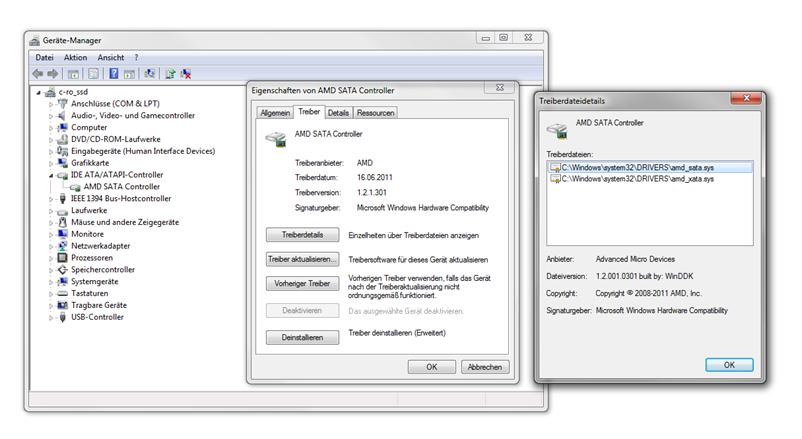The image size is (802, 439).
Task: Click the Anschlüsse (COM & LPT) port icon
Action: (x=62, y=103)
